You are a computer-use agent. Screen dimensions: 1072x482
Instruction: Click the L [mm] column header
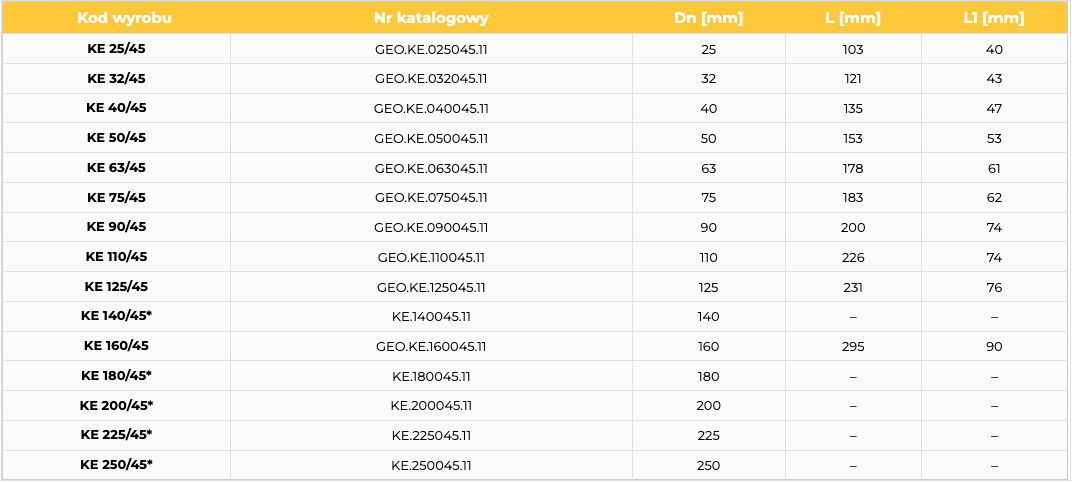[x=853, y=18]
